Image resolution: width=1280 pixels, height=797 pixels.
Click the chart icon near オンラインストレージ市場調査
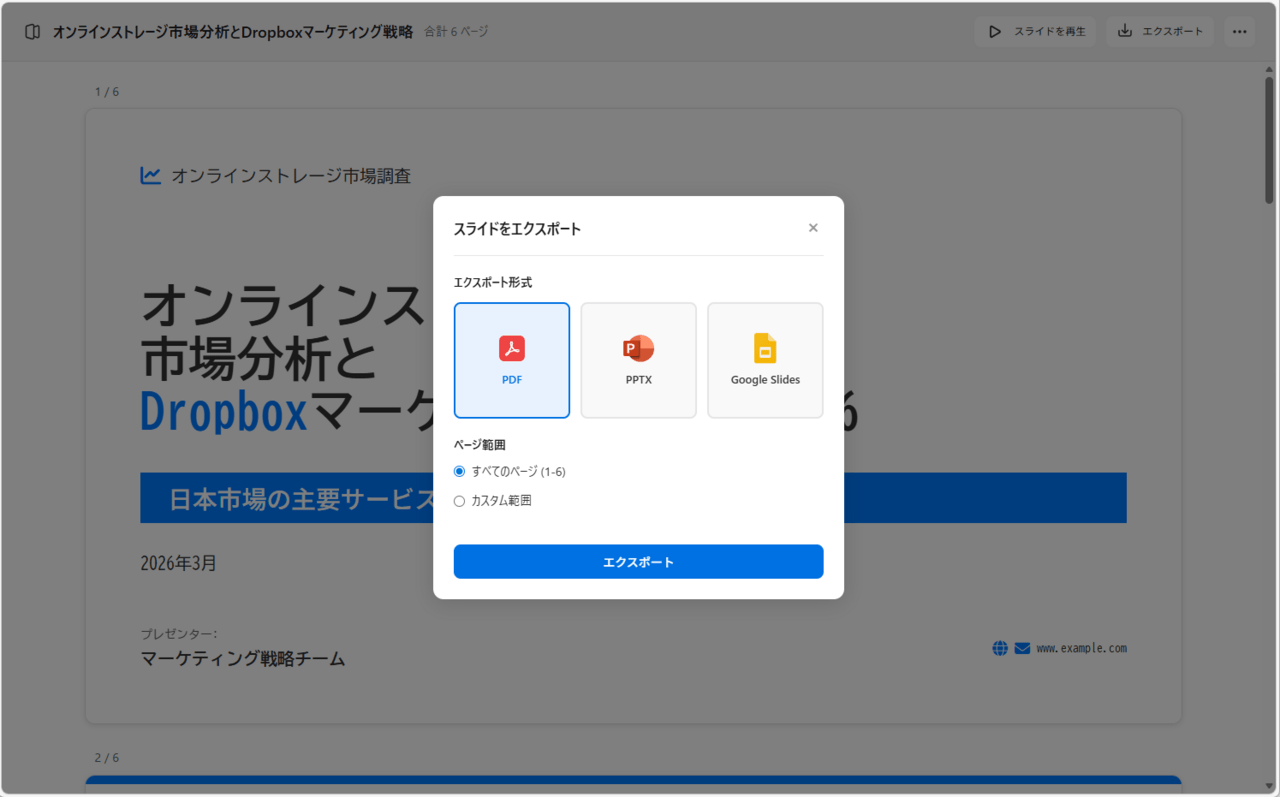pos(151,176)
